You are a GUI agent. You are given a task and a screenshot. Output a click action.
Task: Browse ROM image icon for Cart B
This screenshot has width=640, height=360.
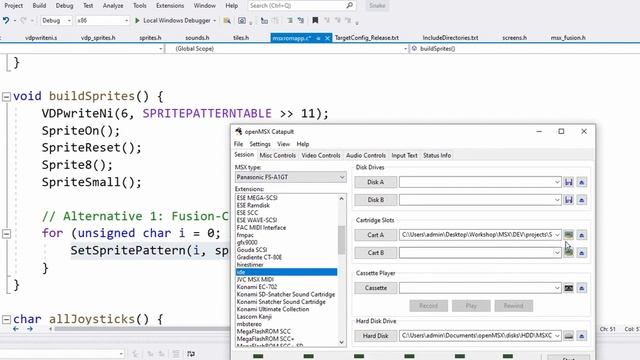pyautogui.click(x=569, y=253)
